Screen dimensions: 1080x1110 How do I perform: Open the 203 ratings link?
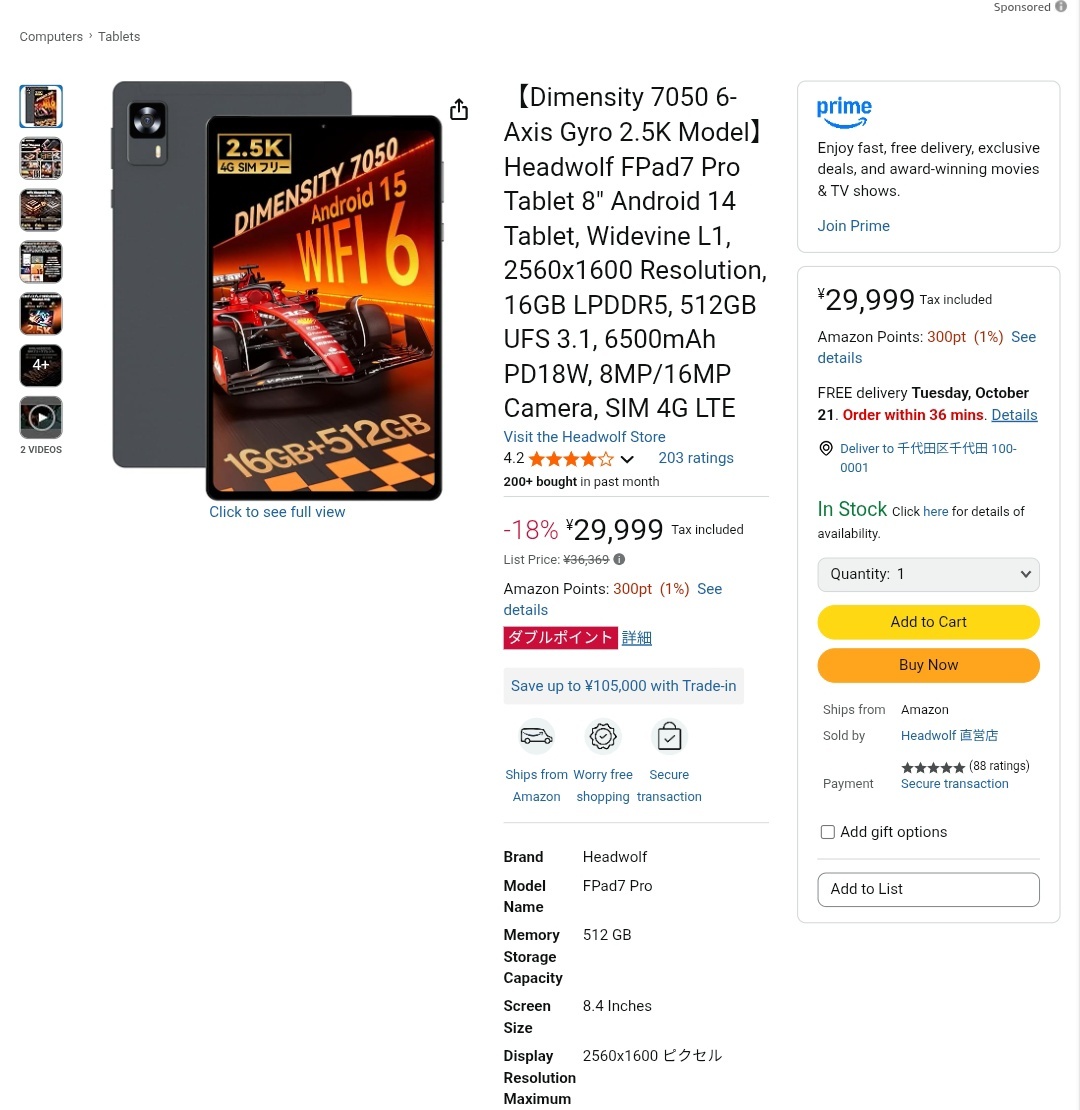tap(696, 458)
